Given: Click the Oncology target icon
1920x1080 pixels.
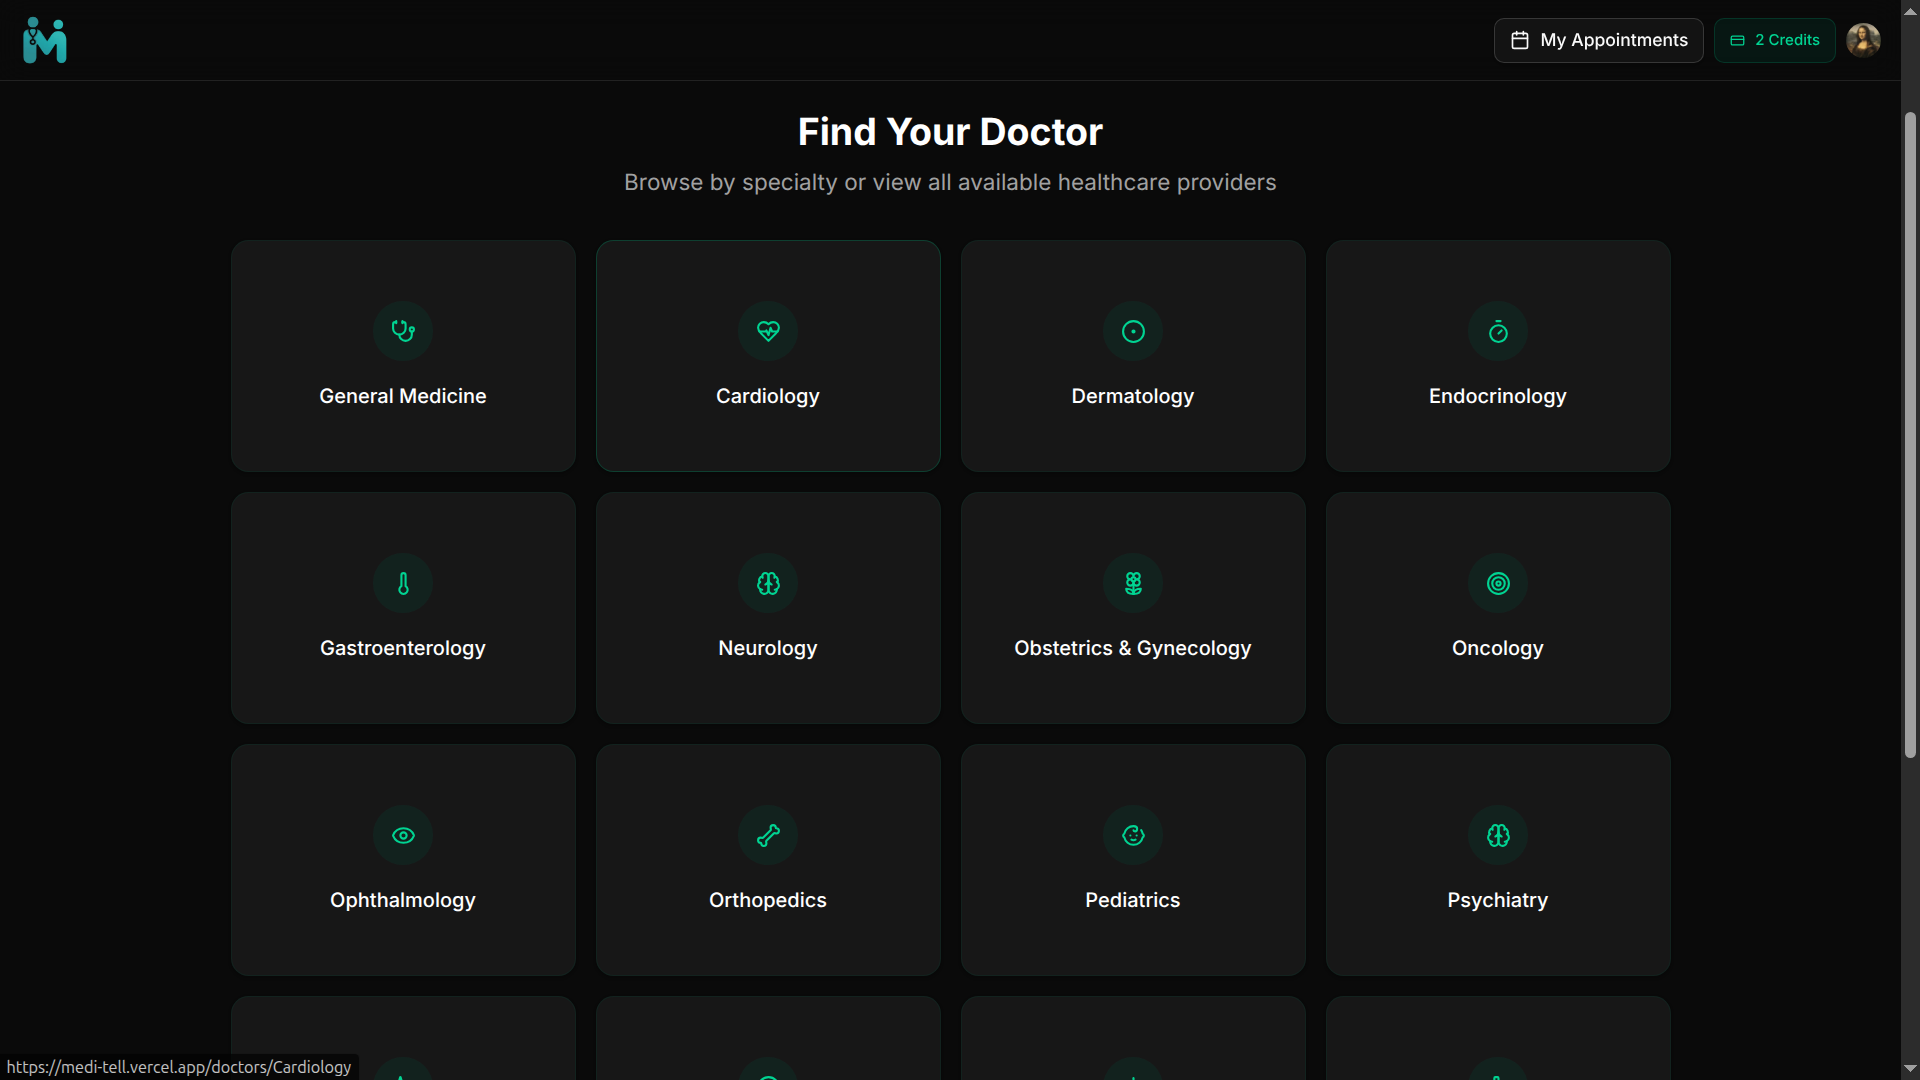Looking at the screenshot, I should coord(1498,583).
